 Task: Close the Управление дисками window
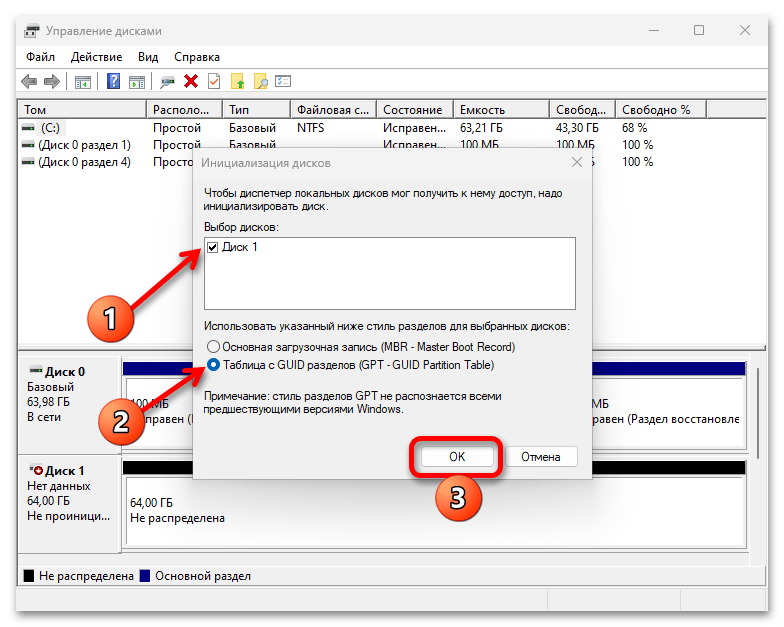[x=745, y=30]
